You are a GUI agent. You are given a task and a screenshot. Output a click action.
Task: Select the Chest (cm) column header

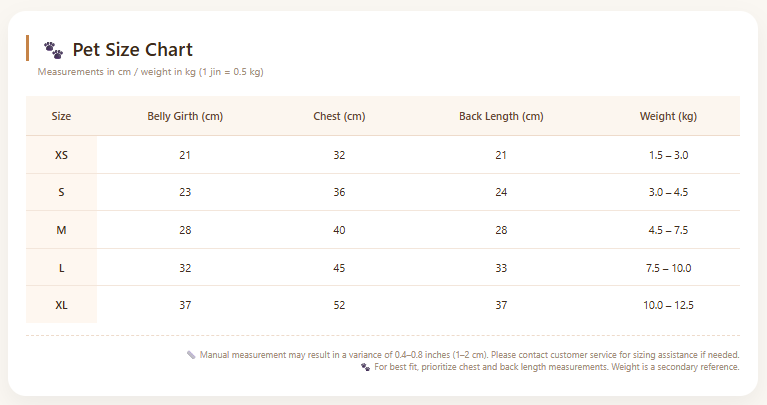(x=339, y=116)
